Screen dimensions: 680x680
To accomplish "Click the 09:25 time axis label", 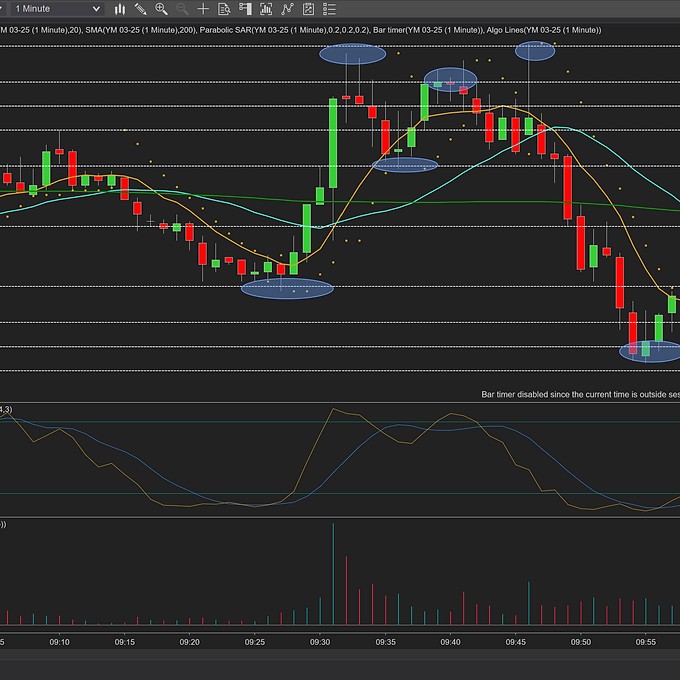I will [255, 642].
